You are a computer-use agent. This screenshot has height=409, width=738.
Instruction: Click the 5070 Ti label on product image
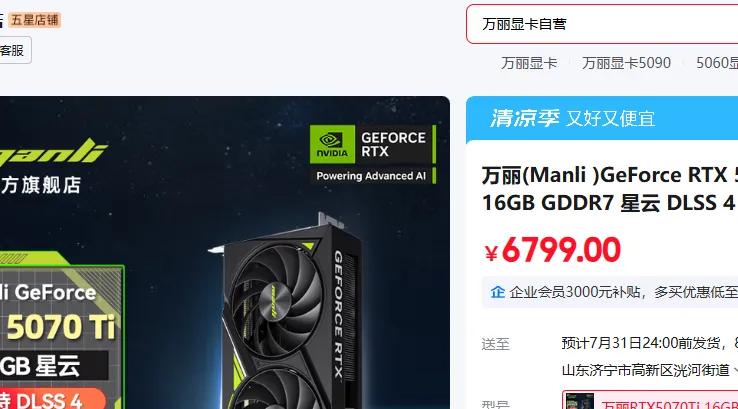(x=61, y=327)
